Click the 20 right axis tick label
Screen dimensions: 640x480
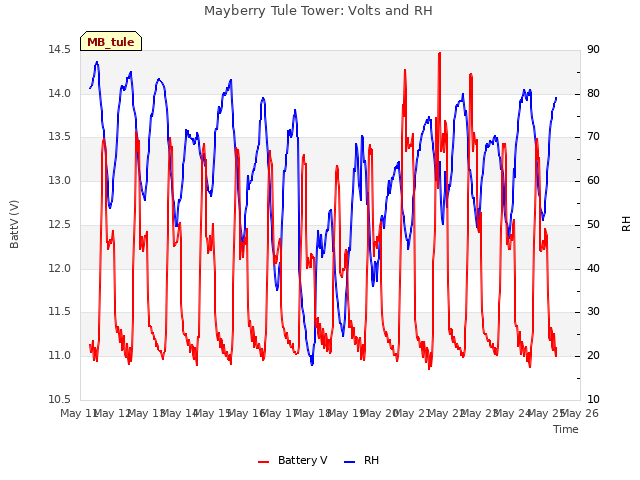click(x=593, y=356)
